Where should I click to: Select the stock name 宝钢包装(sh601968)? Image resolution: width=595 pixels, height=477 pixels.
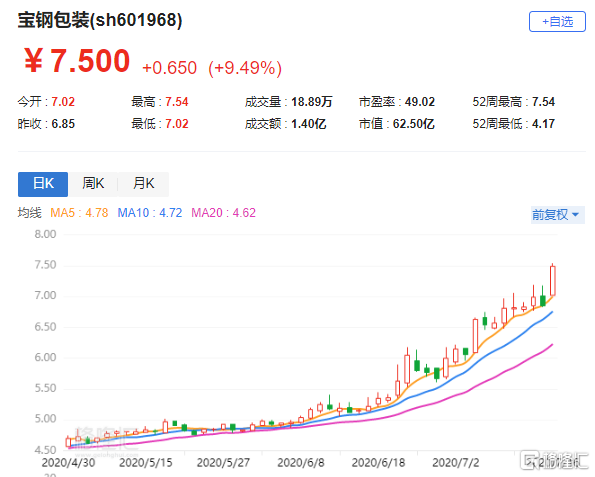click(x=100, y=20)
